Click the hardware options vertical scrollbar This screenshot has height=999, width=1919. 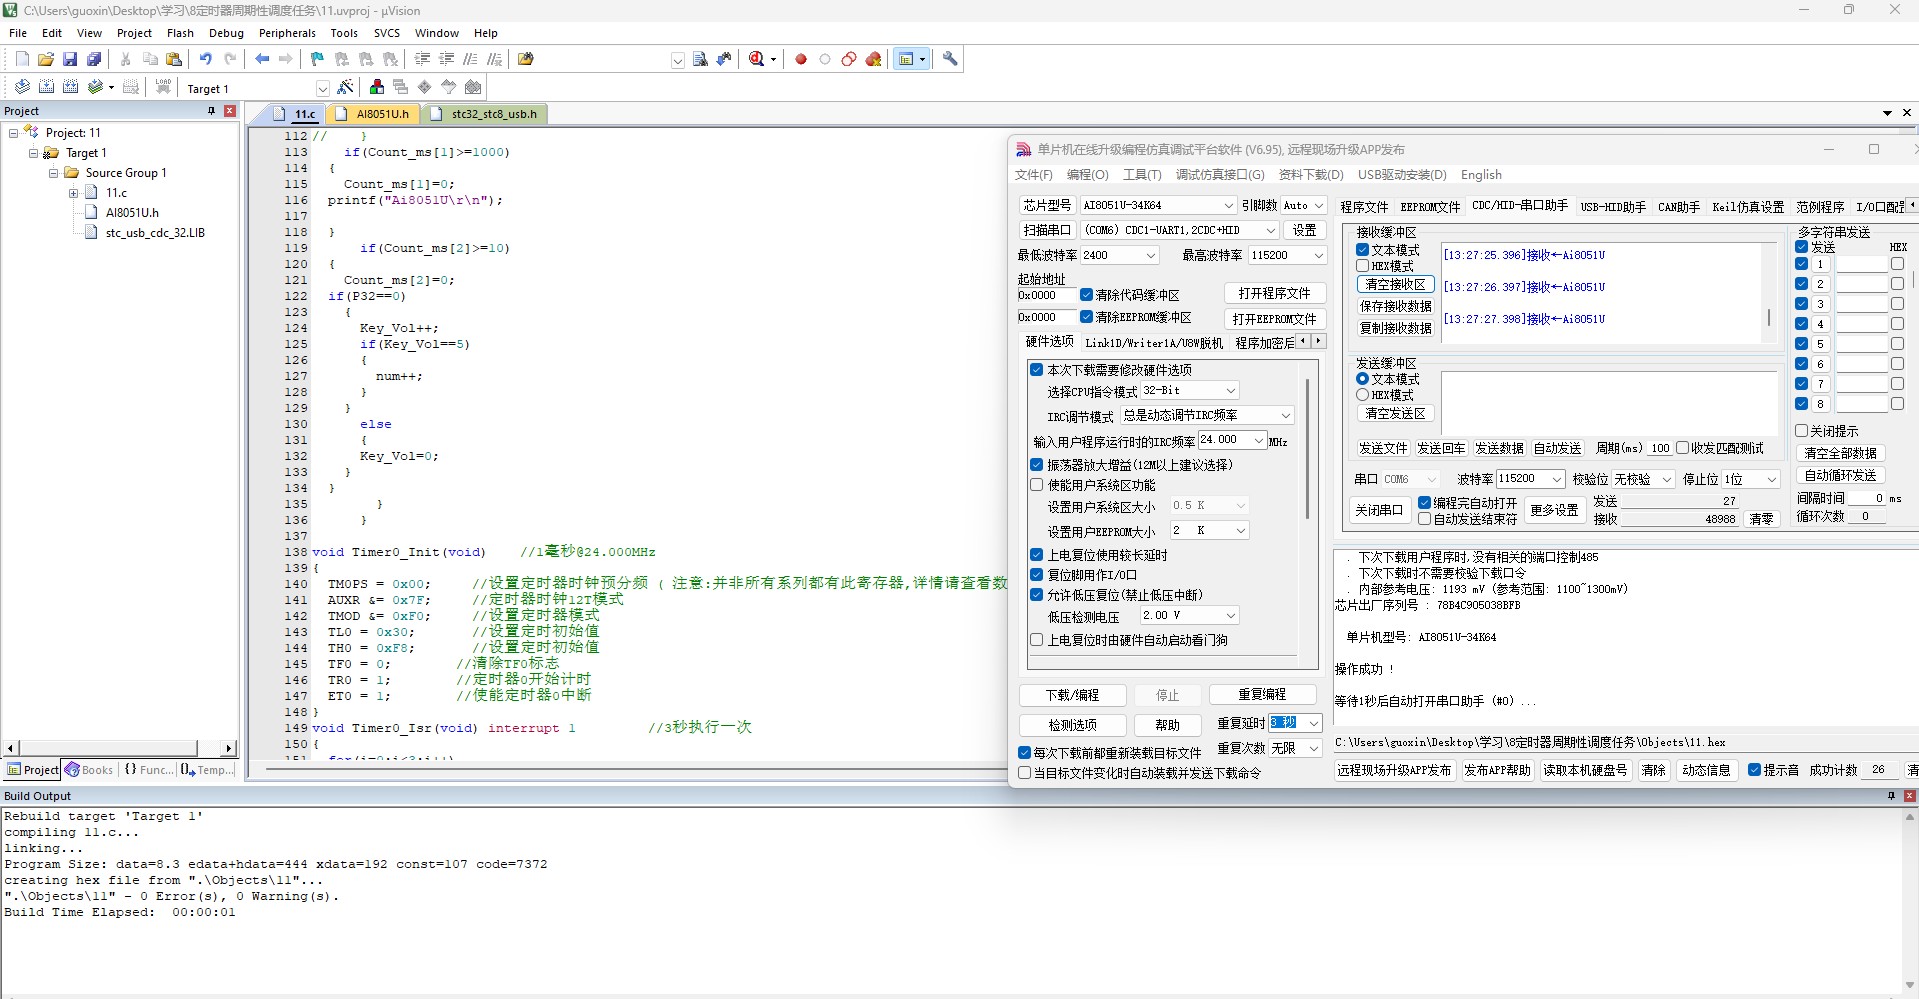(x=1307, y=450)
